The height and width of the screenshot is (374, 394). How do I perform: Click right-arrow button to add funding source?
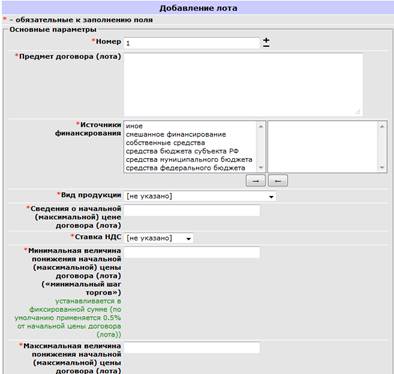tap(256, 181)
